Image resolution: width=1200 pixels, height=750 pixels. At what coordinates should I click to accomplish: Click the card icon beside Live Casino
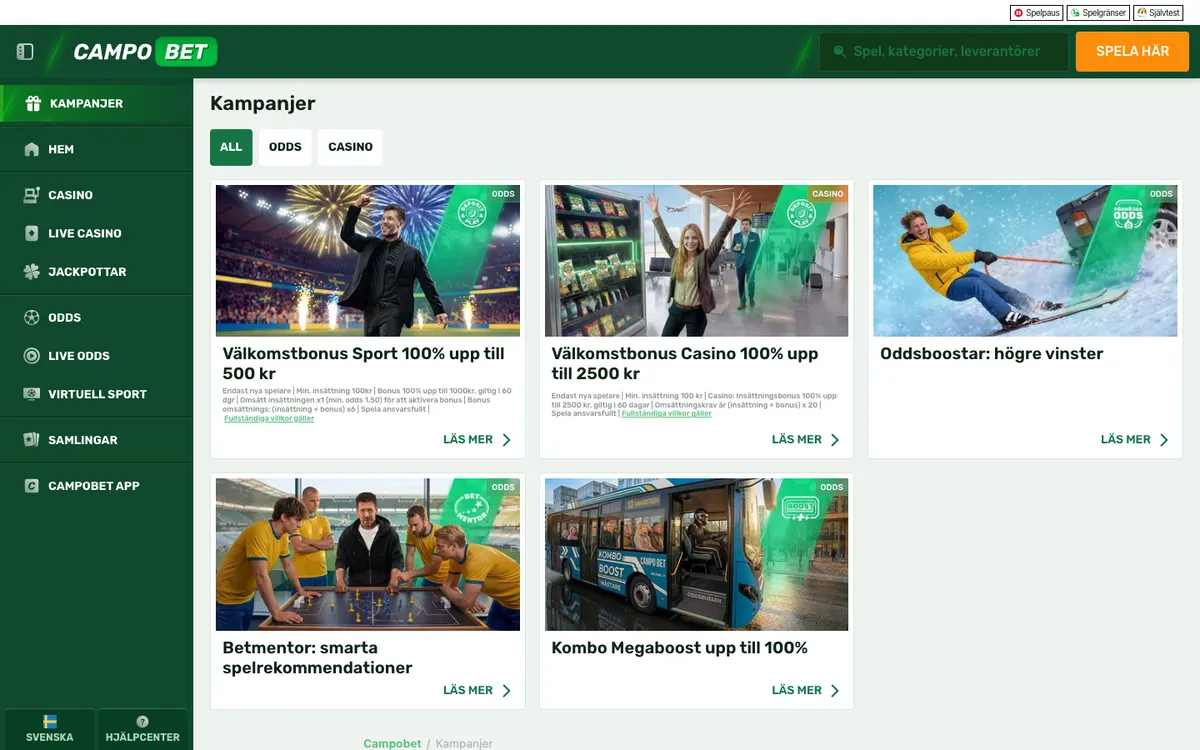(31, 233)
